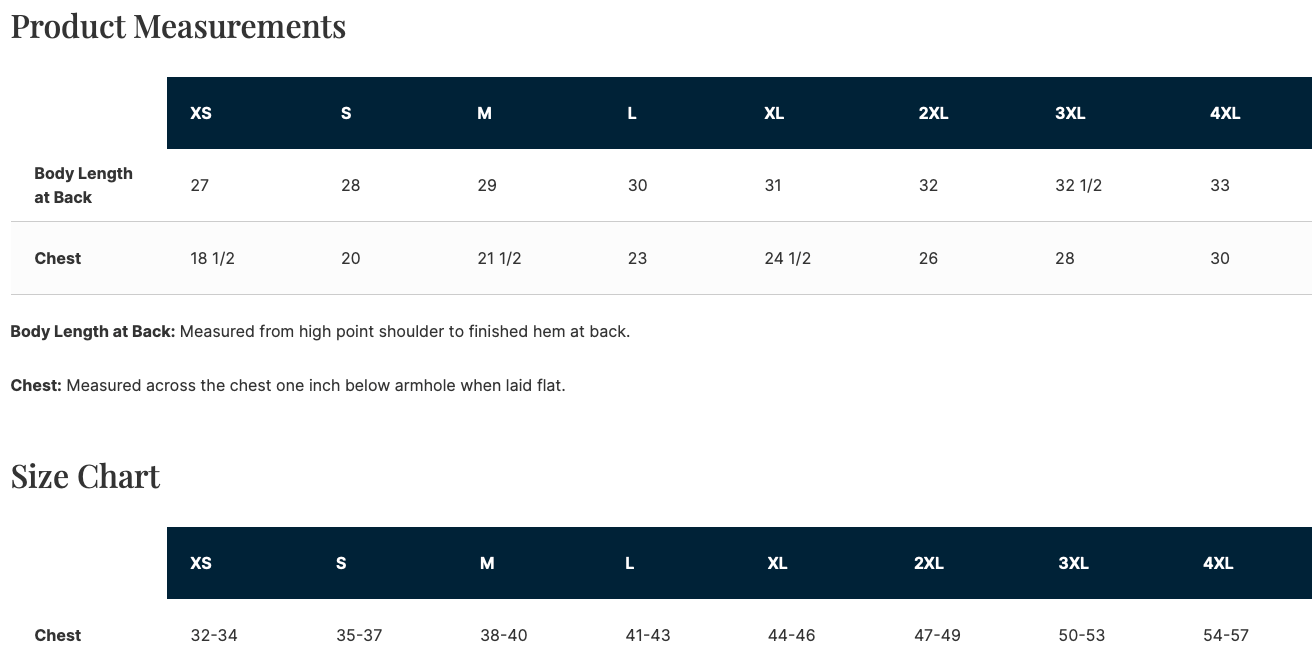Click the 21 1/2 chest value for M
This screenshot has height=661, width=1312.
coord(500,258)
